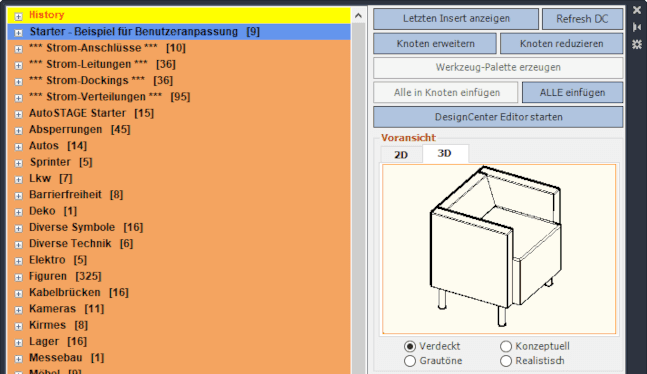Expand the History node
The image size is (647, 374).
[18, 16]
